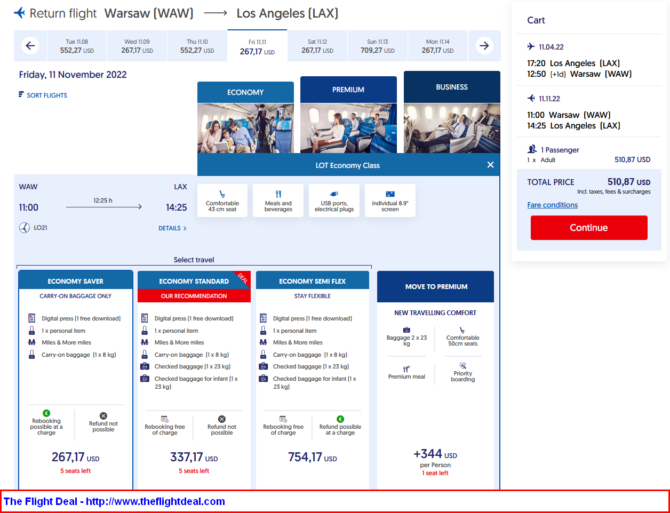Select Tue 11.08 date tab
The image size is (670, 513).
click(x=77, y=46)
